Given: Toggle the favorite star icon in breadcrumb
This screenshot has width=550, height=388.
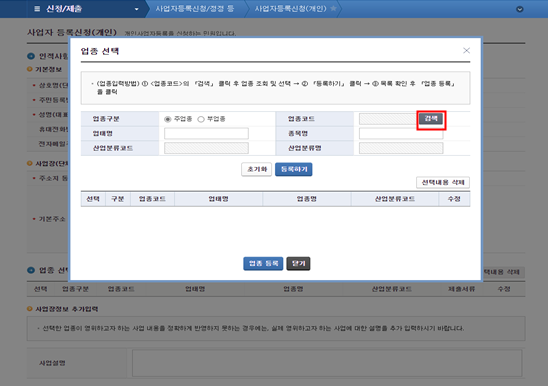Looking at the screenshot, I should click(334, 8).
